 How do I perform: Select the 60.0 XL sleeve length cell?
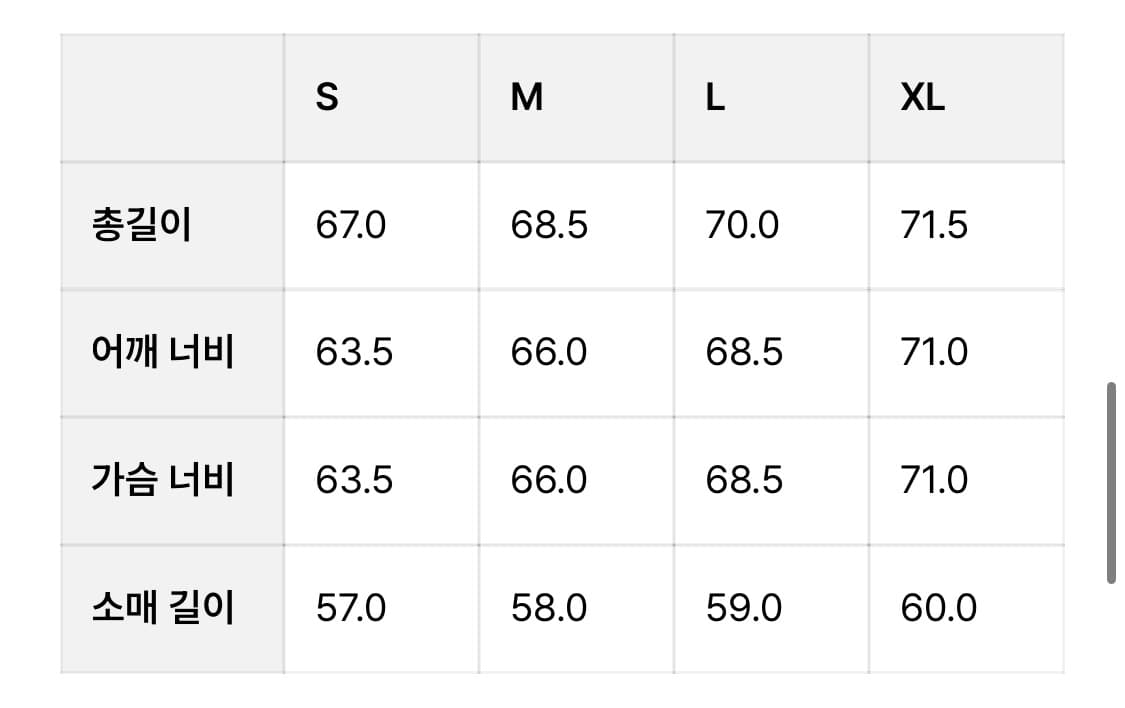click(938, 608)
